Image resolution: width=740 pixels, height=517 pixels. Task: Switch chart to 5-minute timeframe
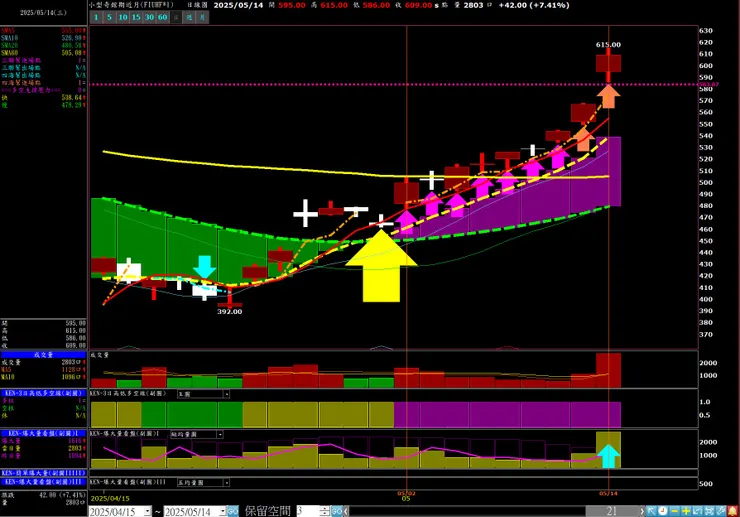point(109,17)
